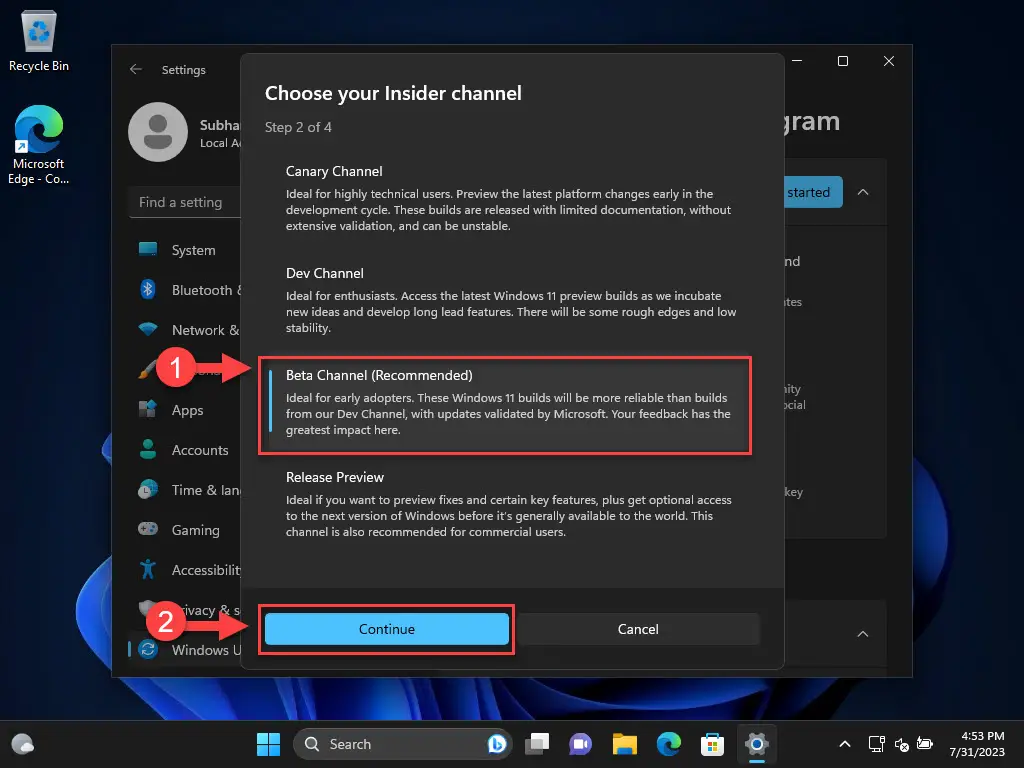Cancel the Insider channel dialog
The image size is (1024, 768).
tap(638, 629)
